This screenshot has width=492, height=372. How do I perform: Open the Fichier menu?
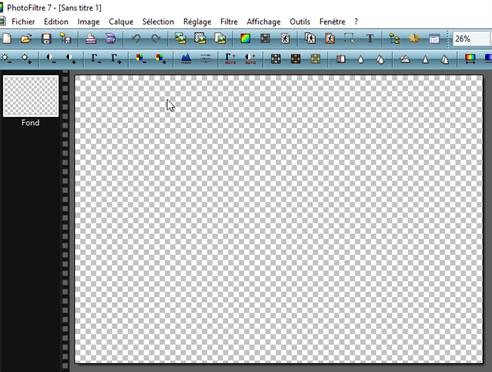click(23, 22)
